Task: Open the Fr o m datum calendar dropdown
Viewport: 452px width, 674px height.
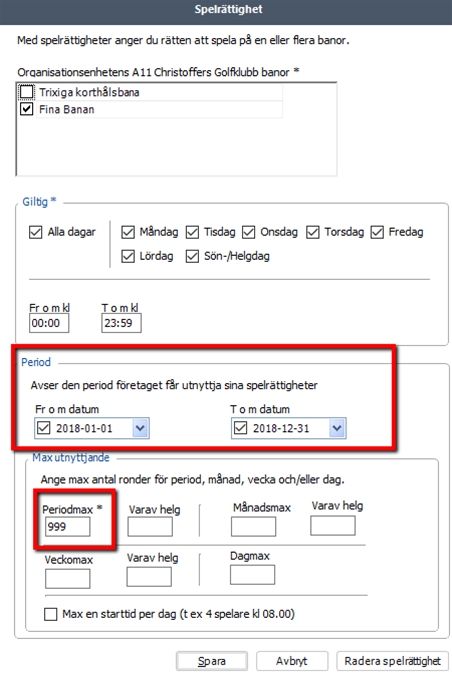Action: coord(140,428)
